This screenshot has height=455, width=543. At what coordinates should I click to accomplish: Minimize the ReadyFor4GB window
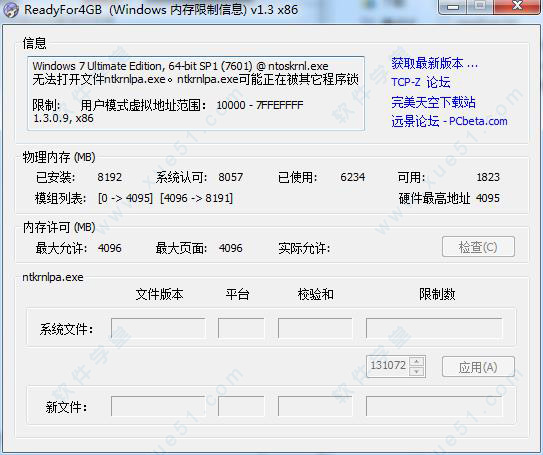point(453,6)
